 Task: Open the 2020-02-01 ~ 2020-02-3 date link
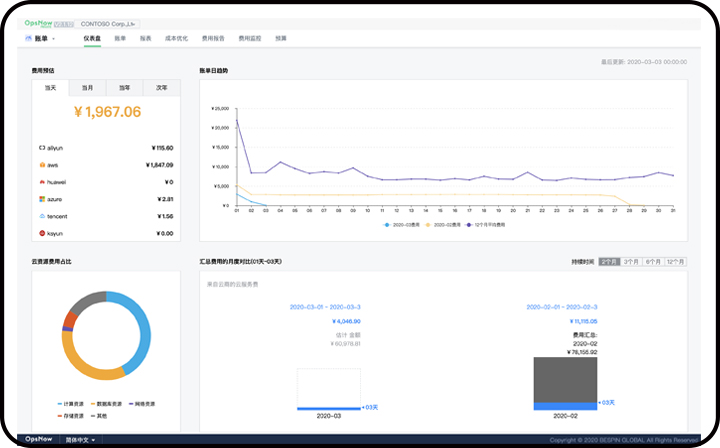(562, 307)
